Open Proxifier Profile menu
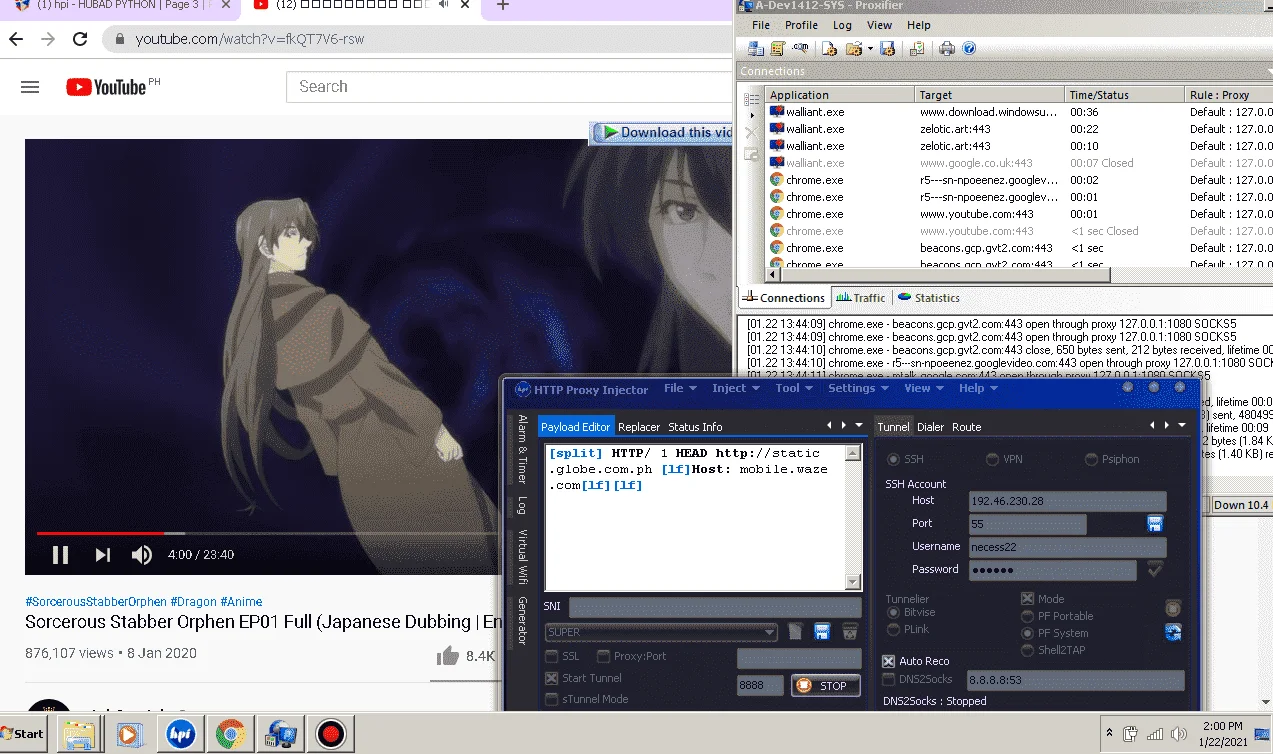This screenshot has height=754, width=1273. tap(801, 25)
